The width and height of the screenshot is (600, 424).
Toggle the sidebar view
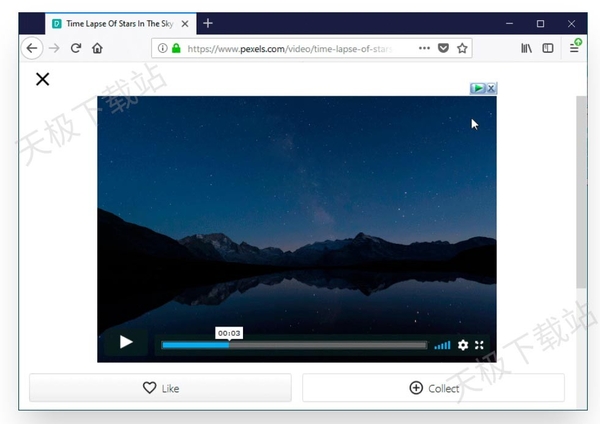[x=548, y=48]
